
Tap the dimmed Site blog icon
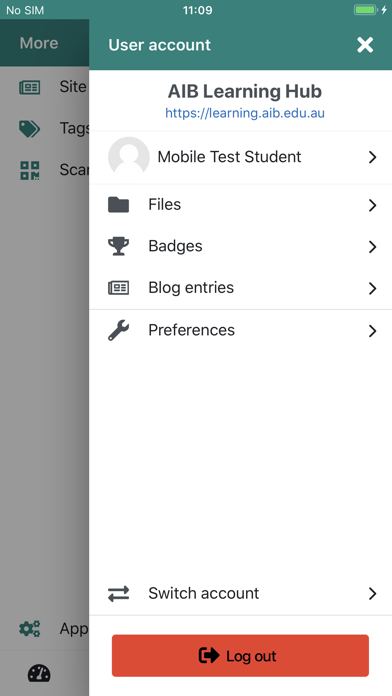pos(29,87)
